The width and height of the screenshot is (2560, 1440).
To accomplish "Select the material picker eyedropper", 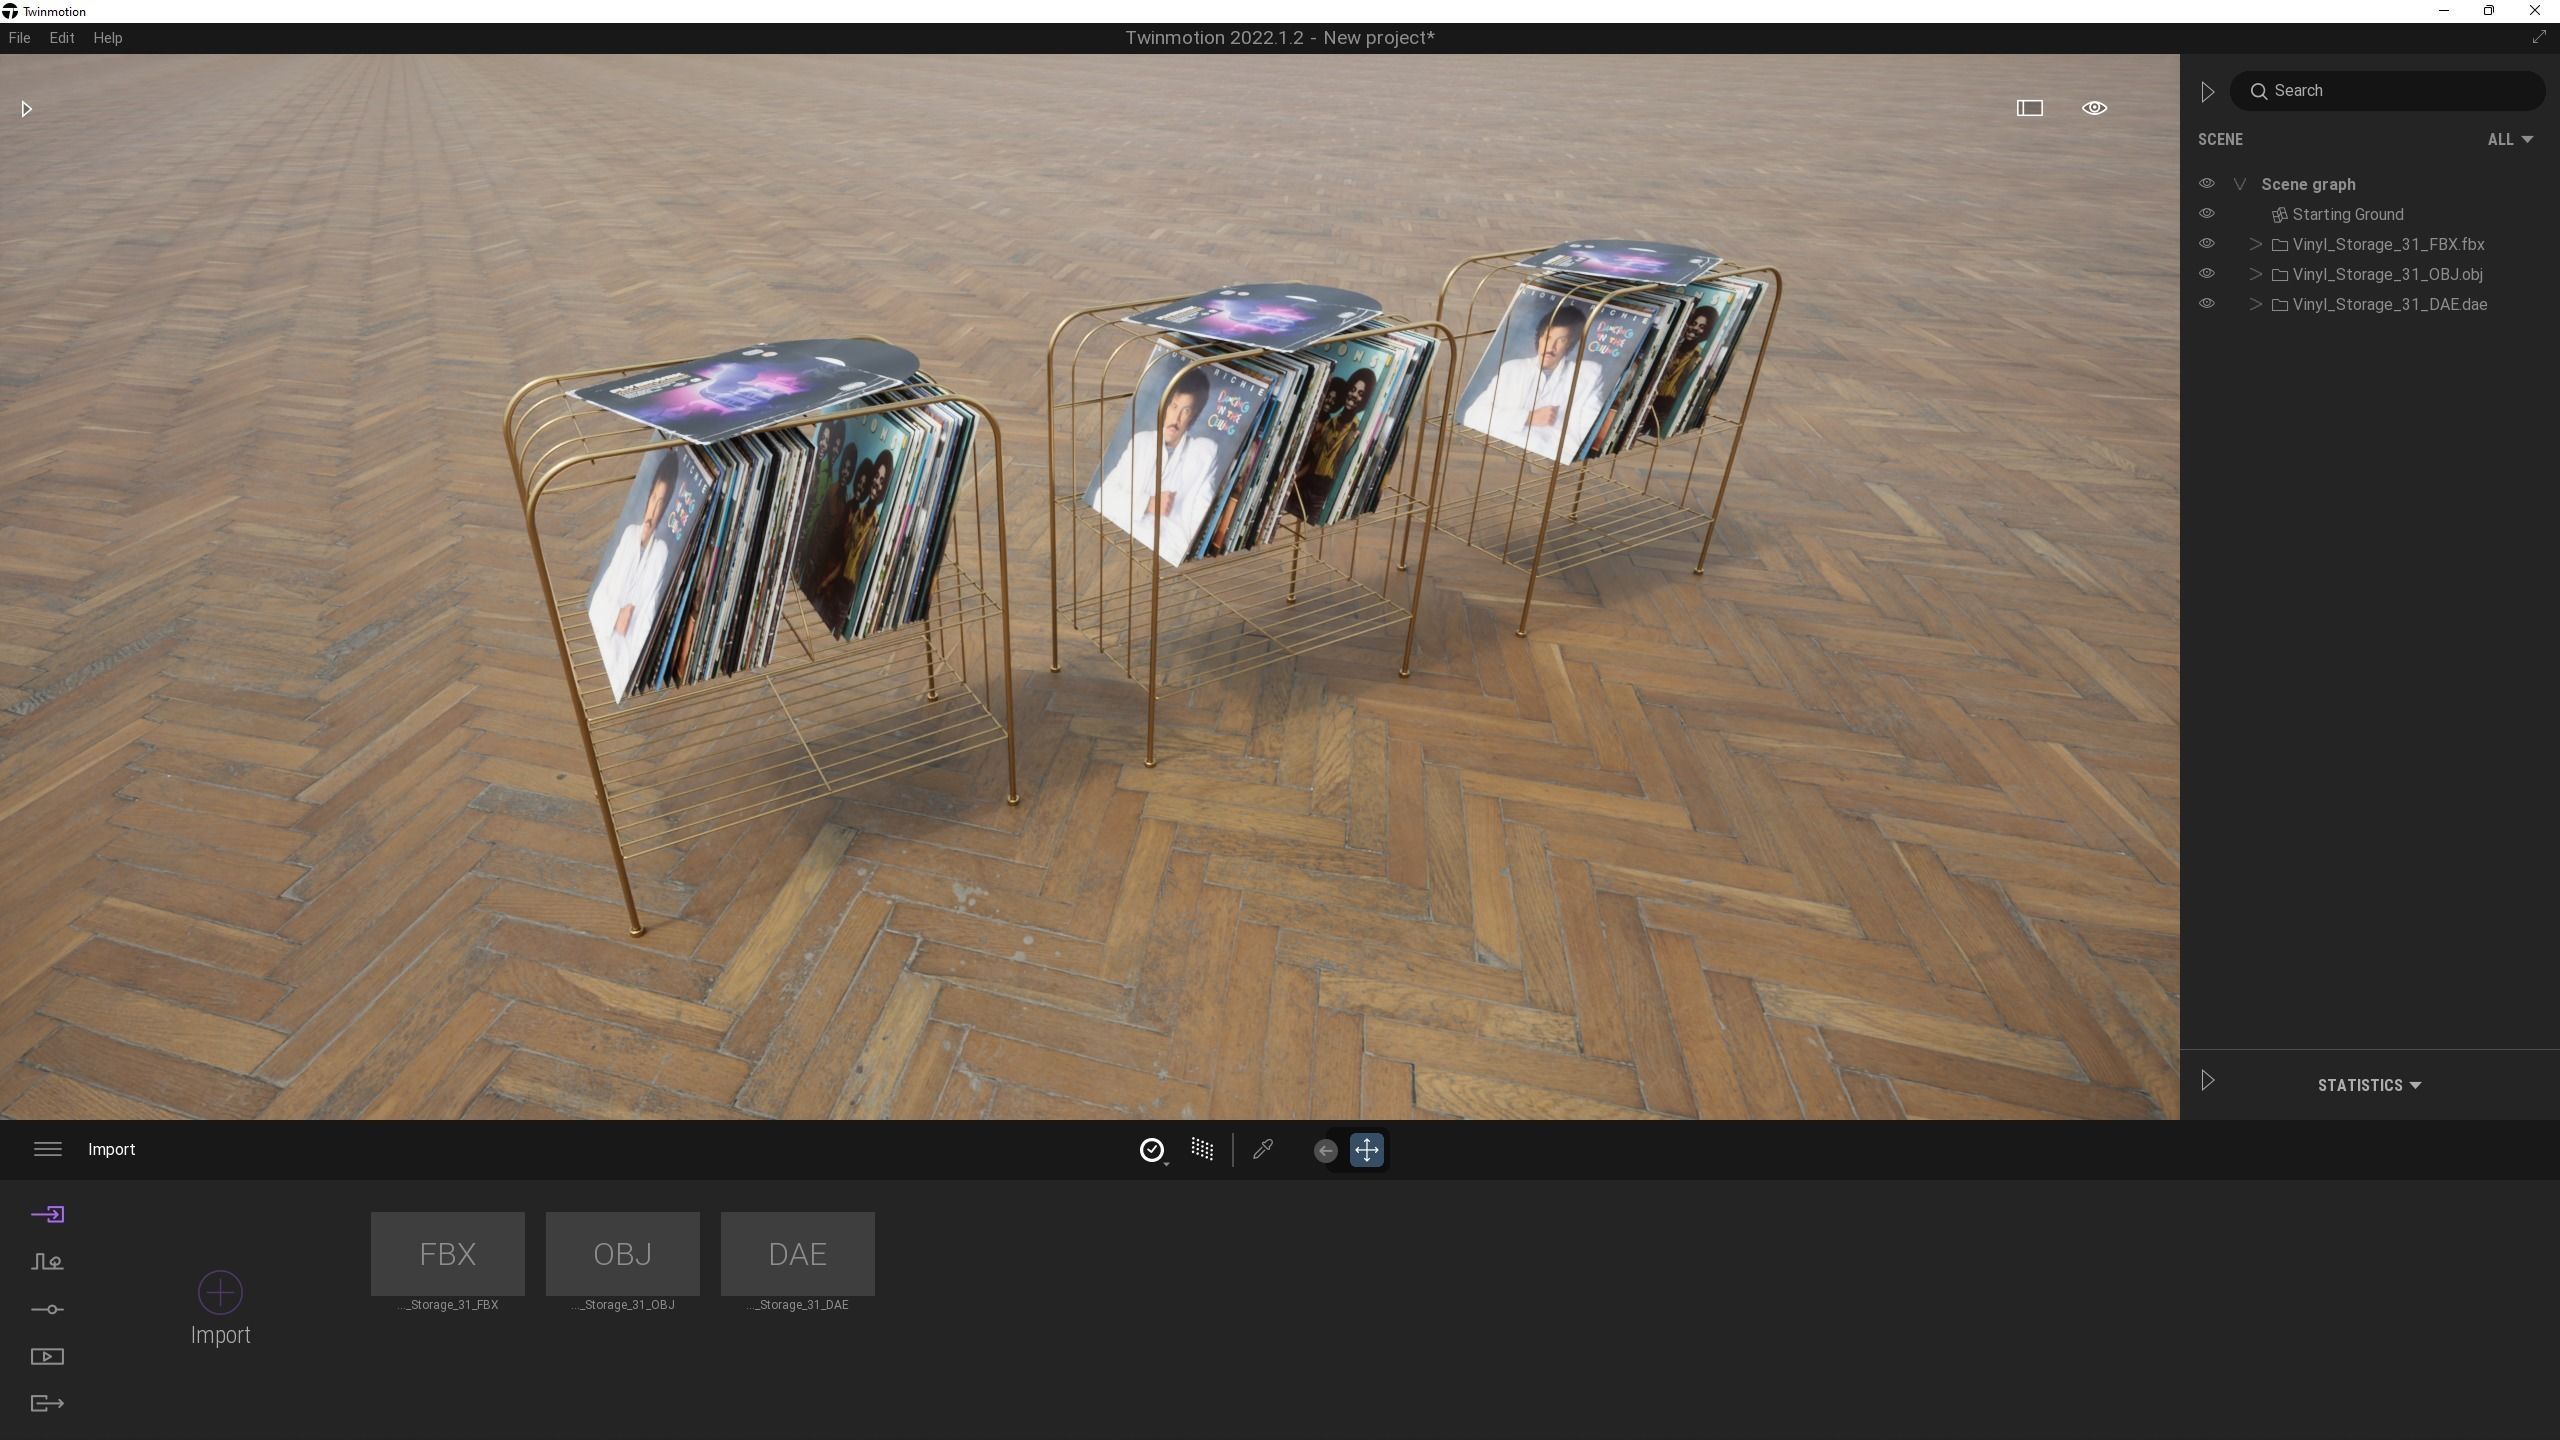I will point(1263,1150).
